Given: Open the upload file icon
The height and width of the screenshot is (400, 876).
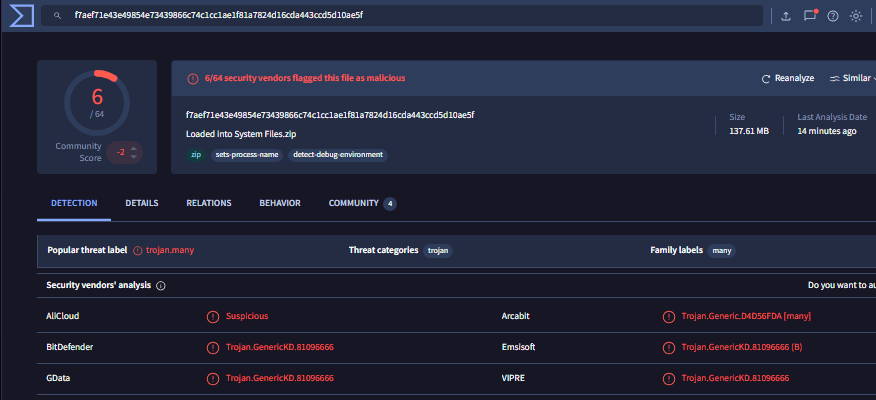Looking at the screenshot, I should [x=785, y=16].
